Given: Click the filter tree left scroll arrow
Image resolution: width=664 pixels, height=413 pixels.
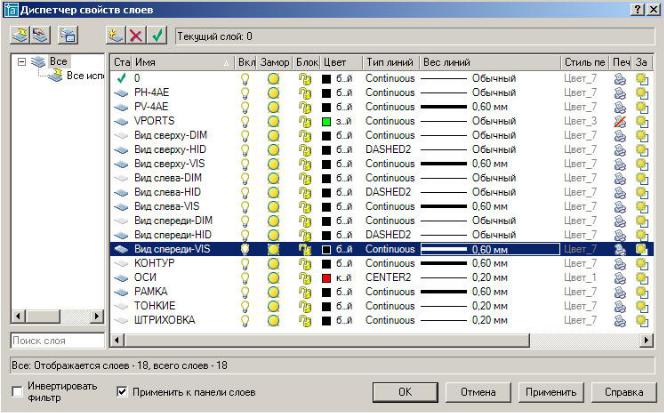Looking at the screenshot, I should point(18,316).
